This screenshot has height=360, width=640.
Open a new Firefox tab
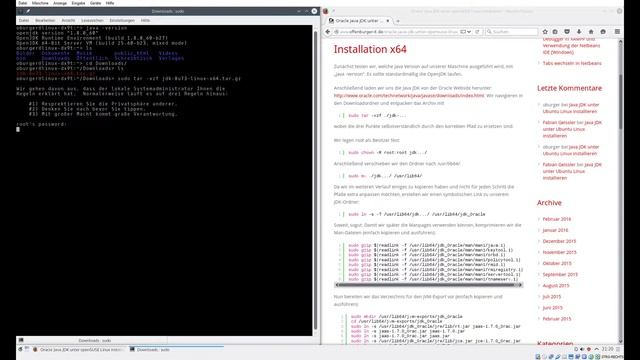click(x=398, y=20)
